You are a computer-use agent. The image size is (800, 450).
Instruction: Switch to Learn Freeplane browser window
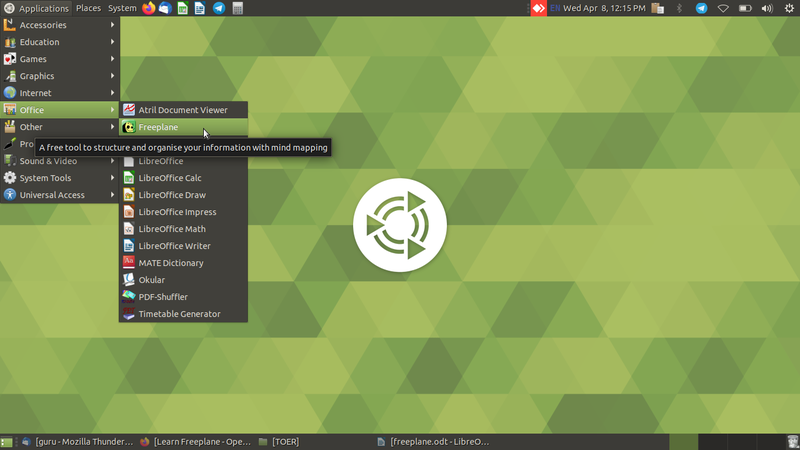click(196, 442)
